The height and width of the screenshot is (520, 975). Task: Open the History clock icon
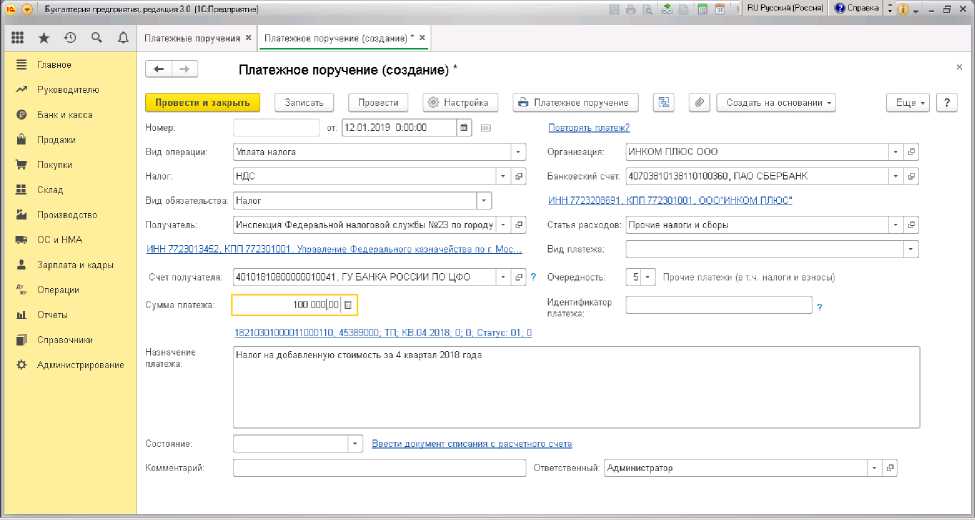pyautogui.click(x=70, y=39)
